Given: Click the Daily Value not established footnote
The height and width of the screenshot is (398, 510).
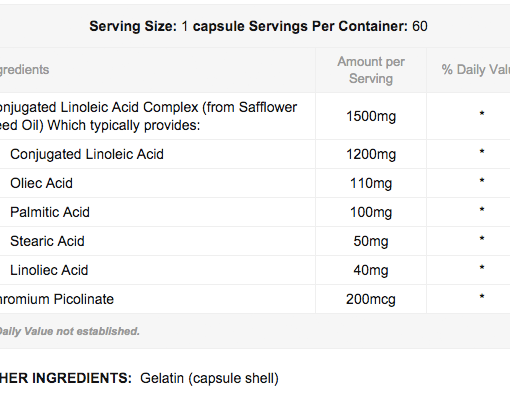Looking at the screenshot, I should [x=69, y=331].
